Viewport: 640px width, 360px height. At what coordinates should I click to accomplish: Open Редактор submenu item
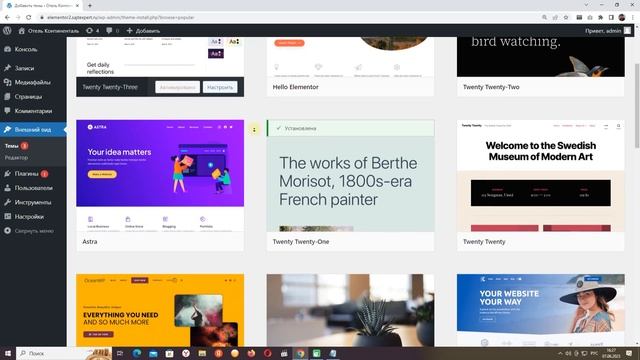point(16,158)
